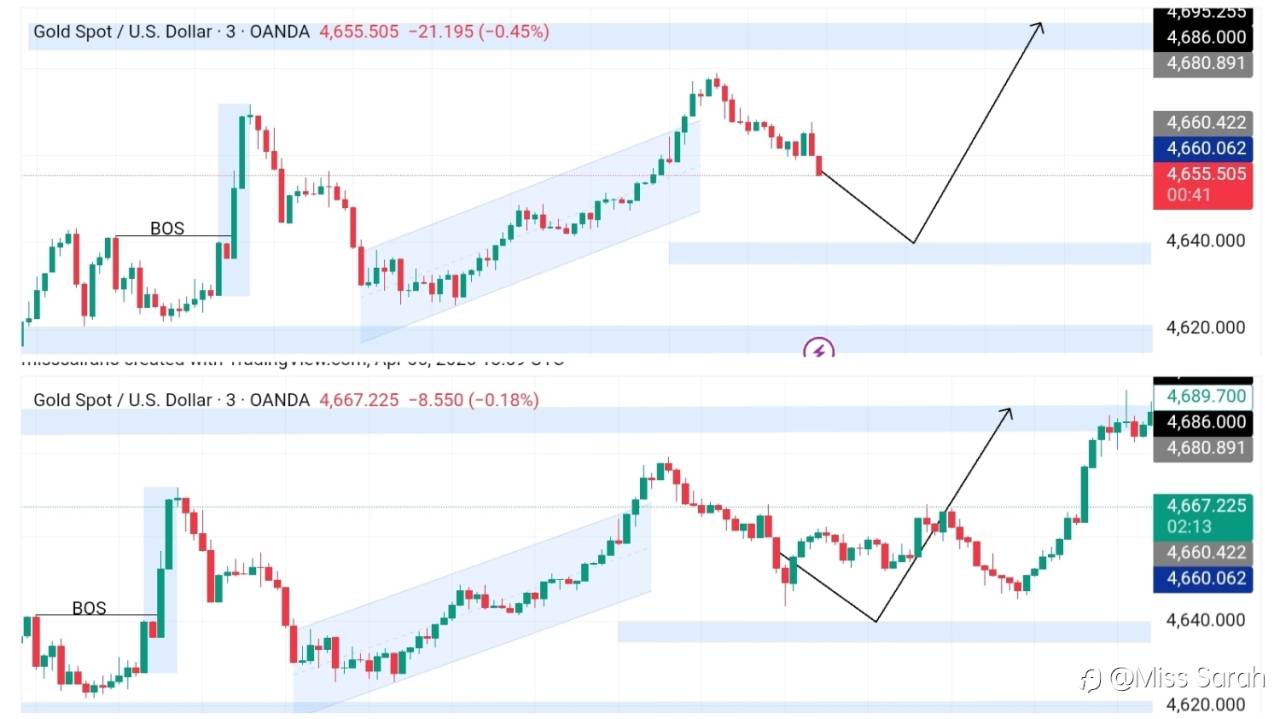Select the red 4,655.505 current price label

(1203, 174)
